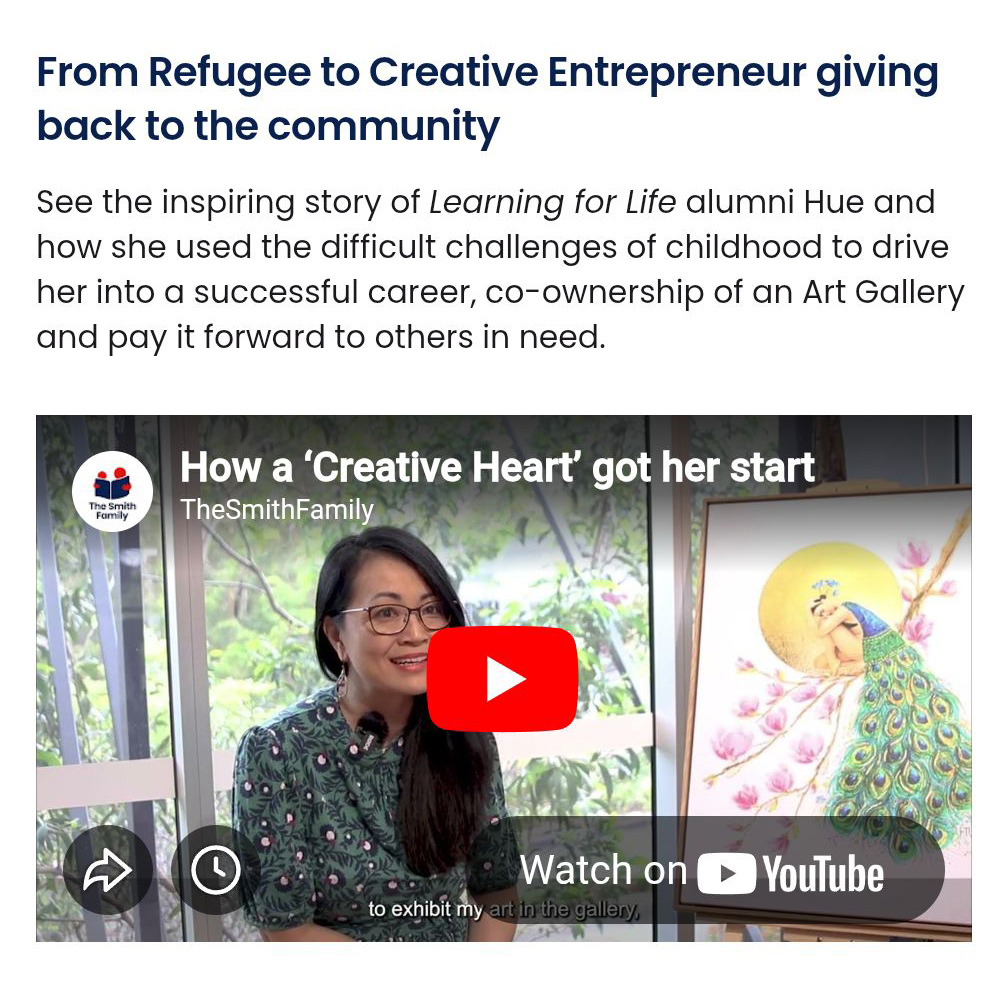Click the TheSmithFamily channel name
Screen dimensions: 1008x1008
(x=276, y=510)
